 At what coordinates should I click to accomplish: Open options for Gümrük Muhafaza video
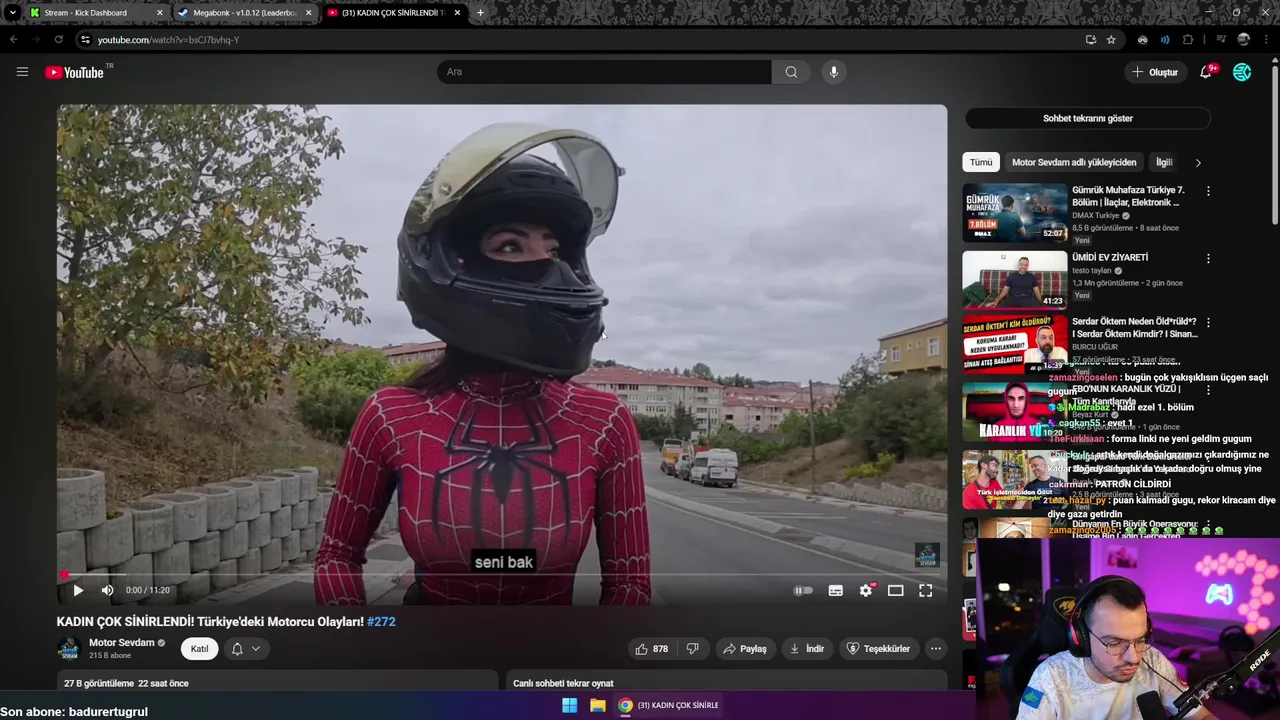click(1208, 191)
